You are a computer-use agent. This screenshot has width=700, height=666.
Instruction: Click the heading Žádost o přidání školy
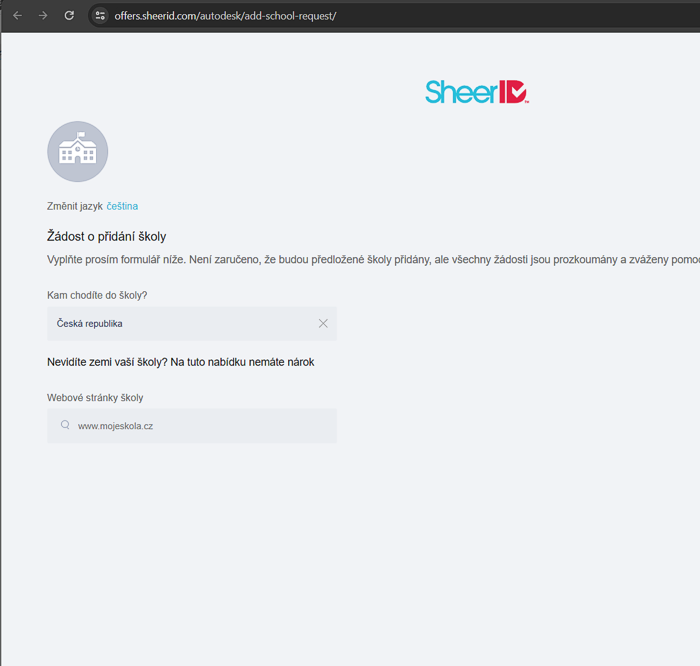click(x=107, y=236)
